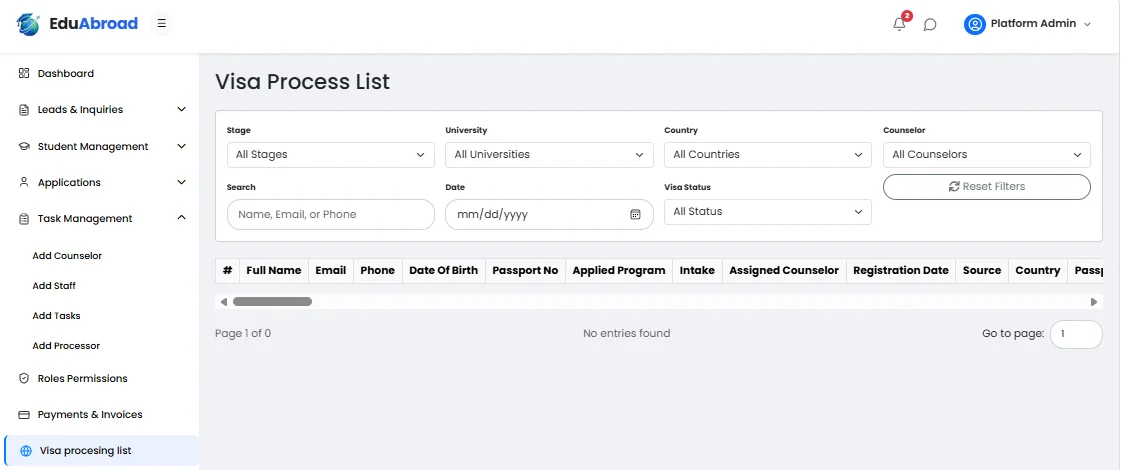Image resolution: width=1122 pixels, height=470 pixels.
Task: Focus the mm/dd/yyyy date field
Action: point(550,215)
